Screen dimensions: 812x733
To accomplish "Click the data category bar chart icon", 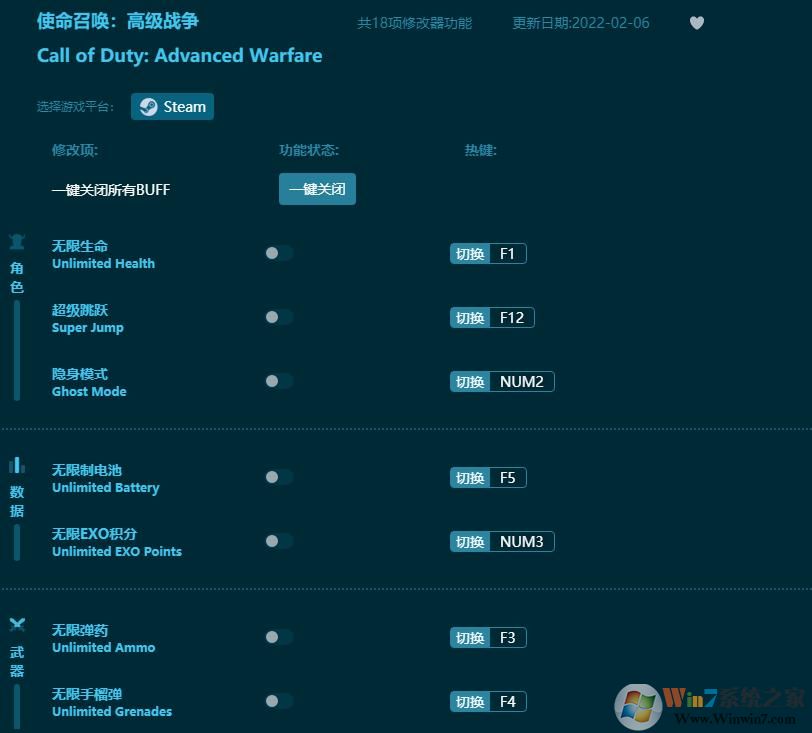I will pos(17,465).
